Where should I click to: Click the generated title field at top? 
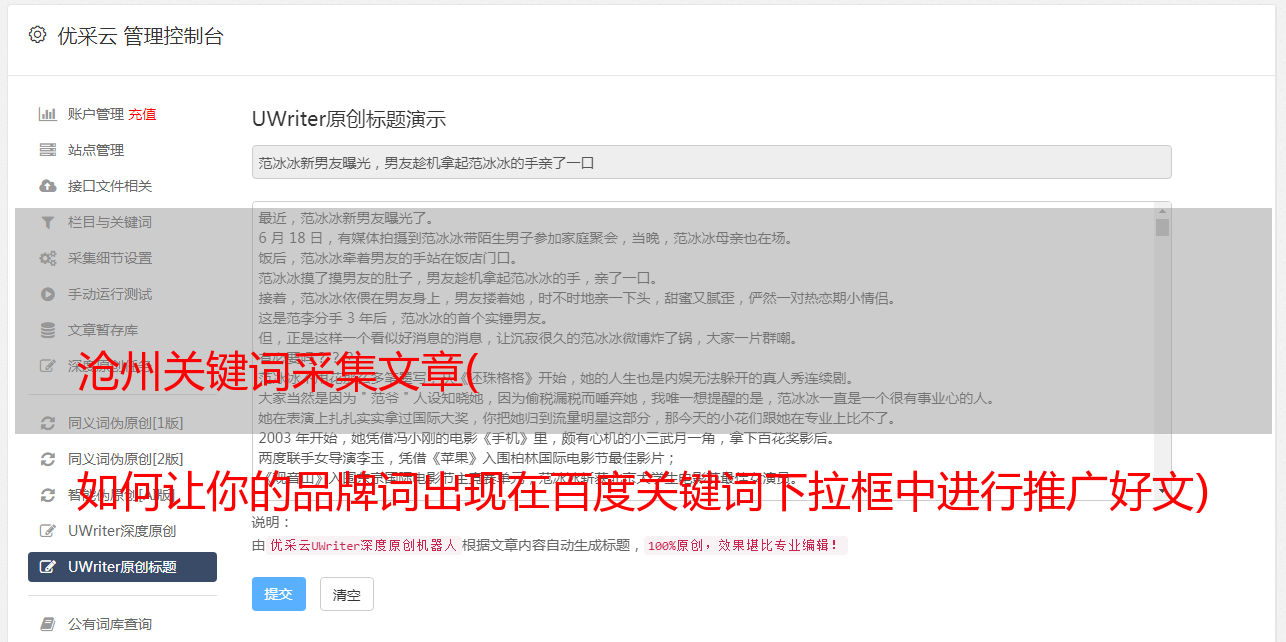click(711, 162)
